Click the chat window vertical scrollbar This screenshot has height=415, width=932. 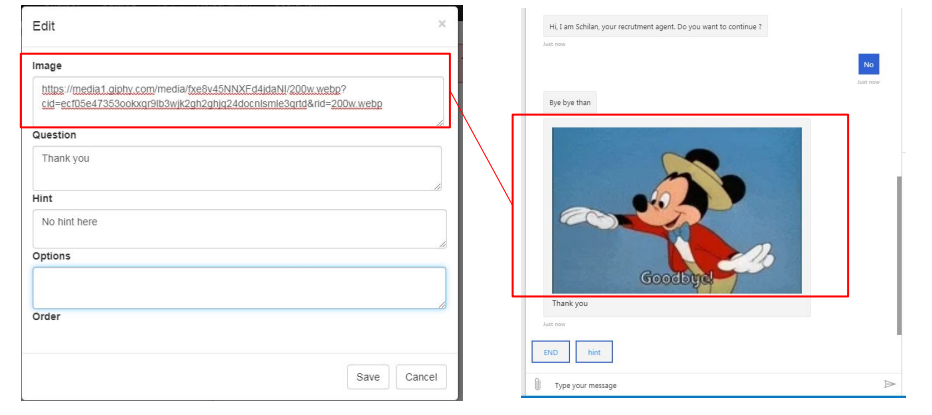(899, 256)
